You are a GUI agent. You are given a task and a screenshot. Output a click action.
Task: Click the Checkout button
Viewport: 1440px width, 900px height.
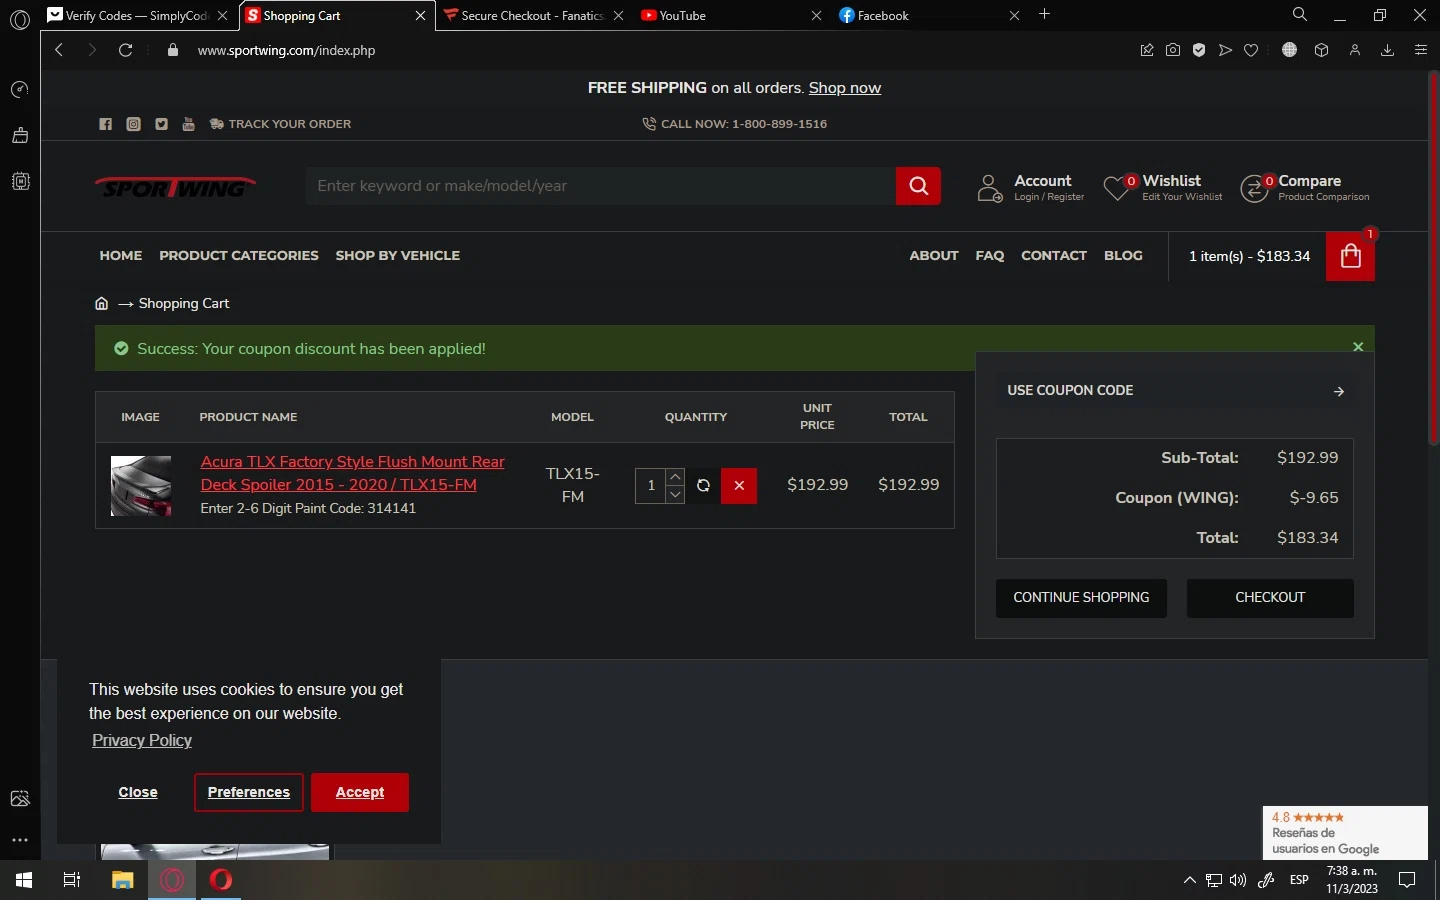1270,598
